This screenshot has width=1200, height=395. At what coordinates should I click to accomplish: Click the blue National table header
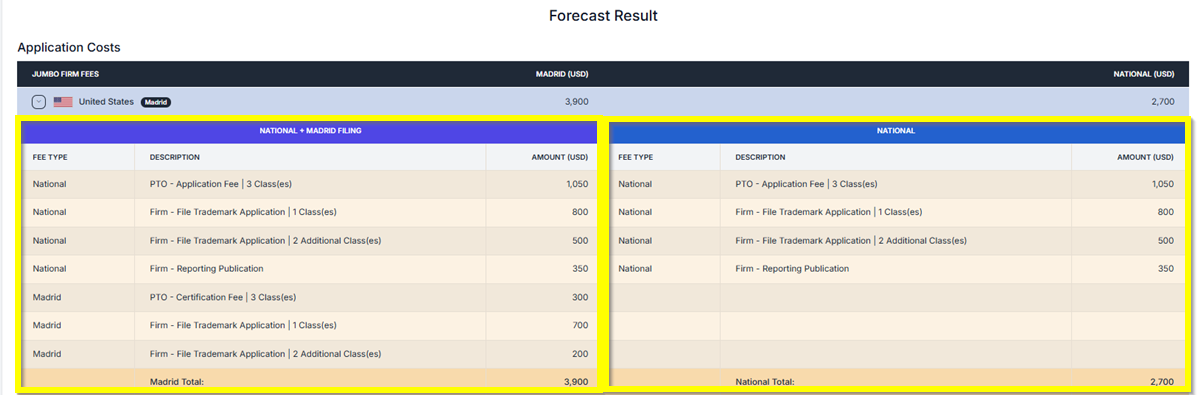pyautogui.click(x=897, y=131)
